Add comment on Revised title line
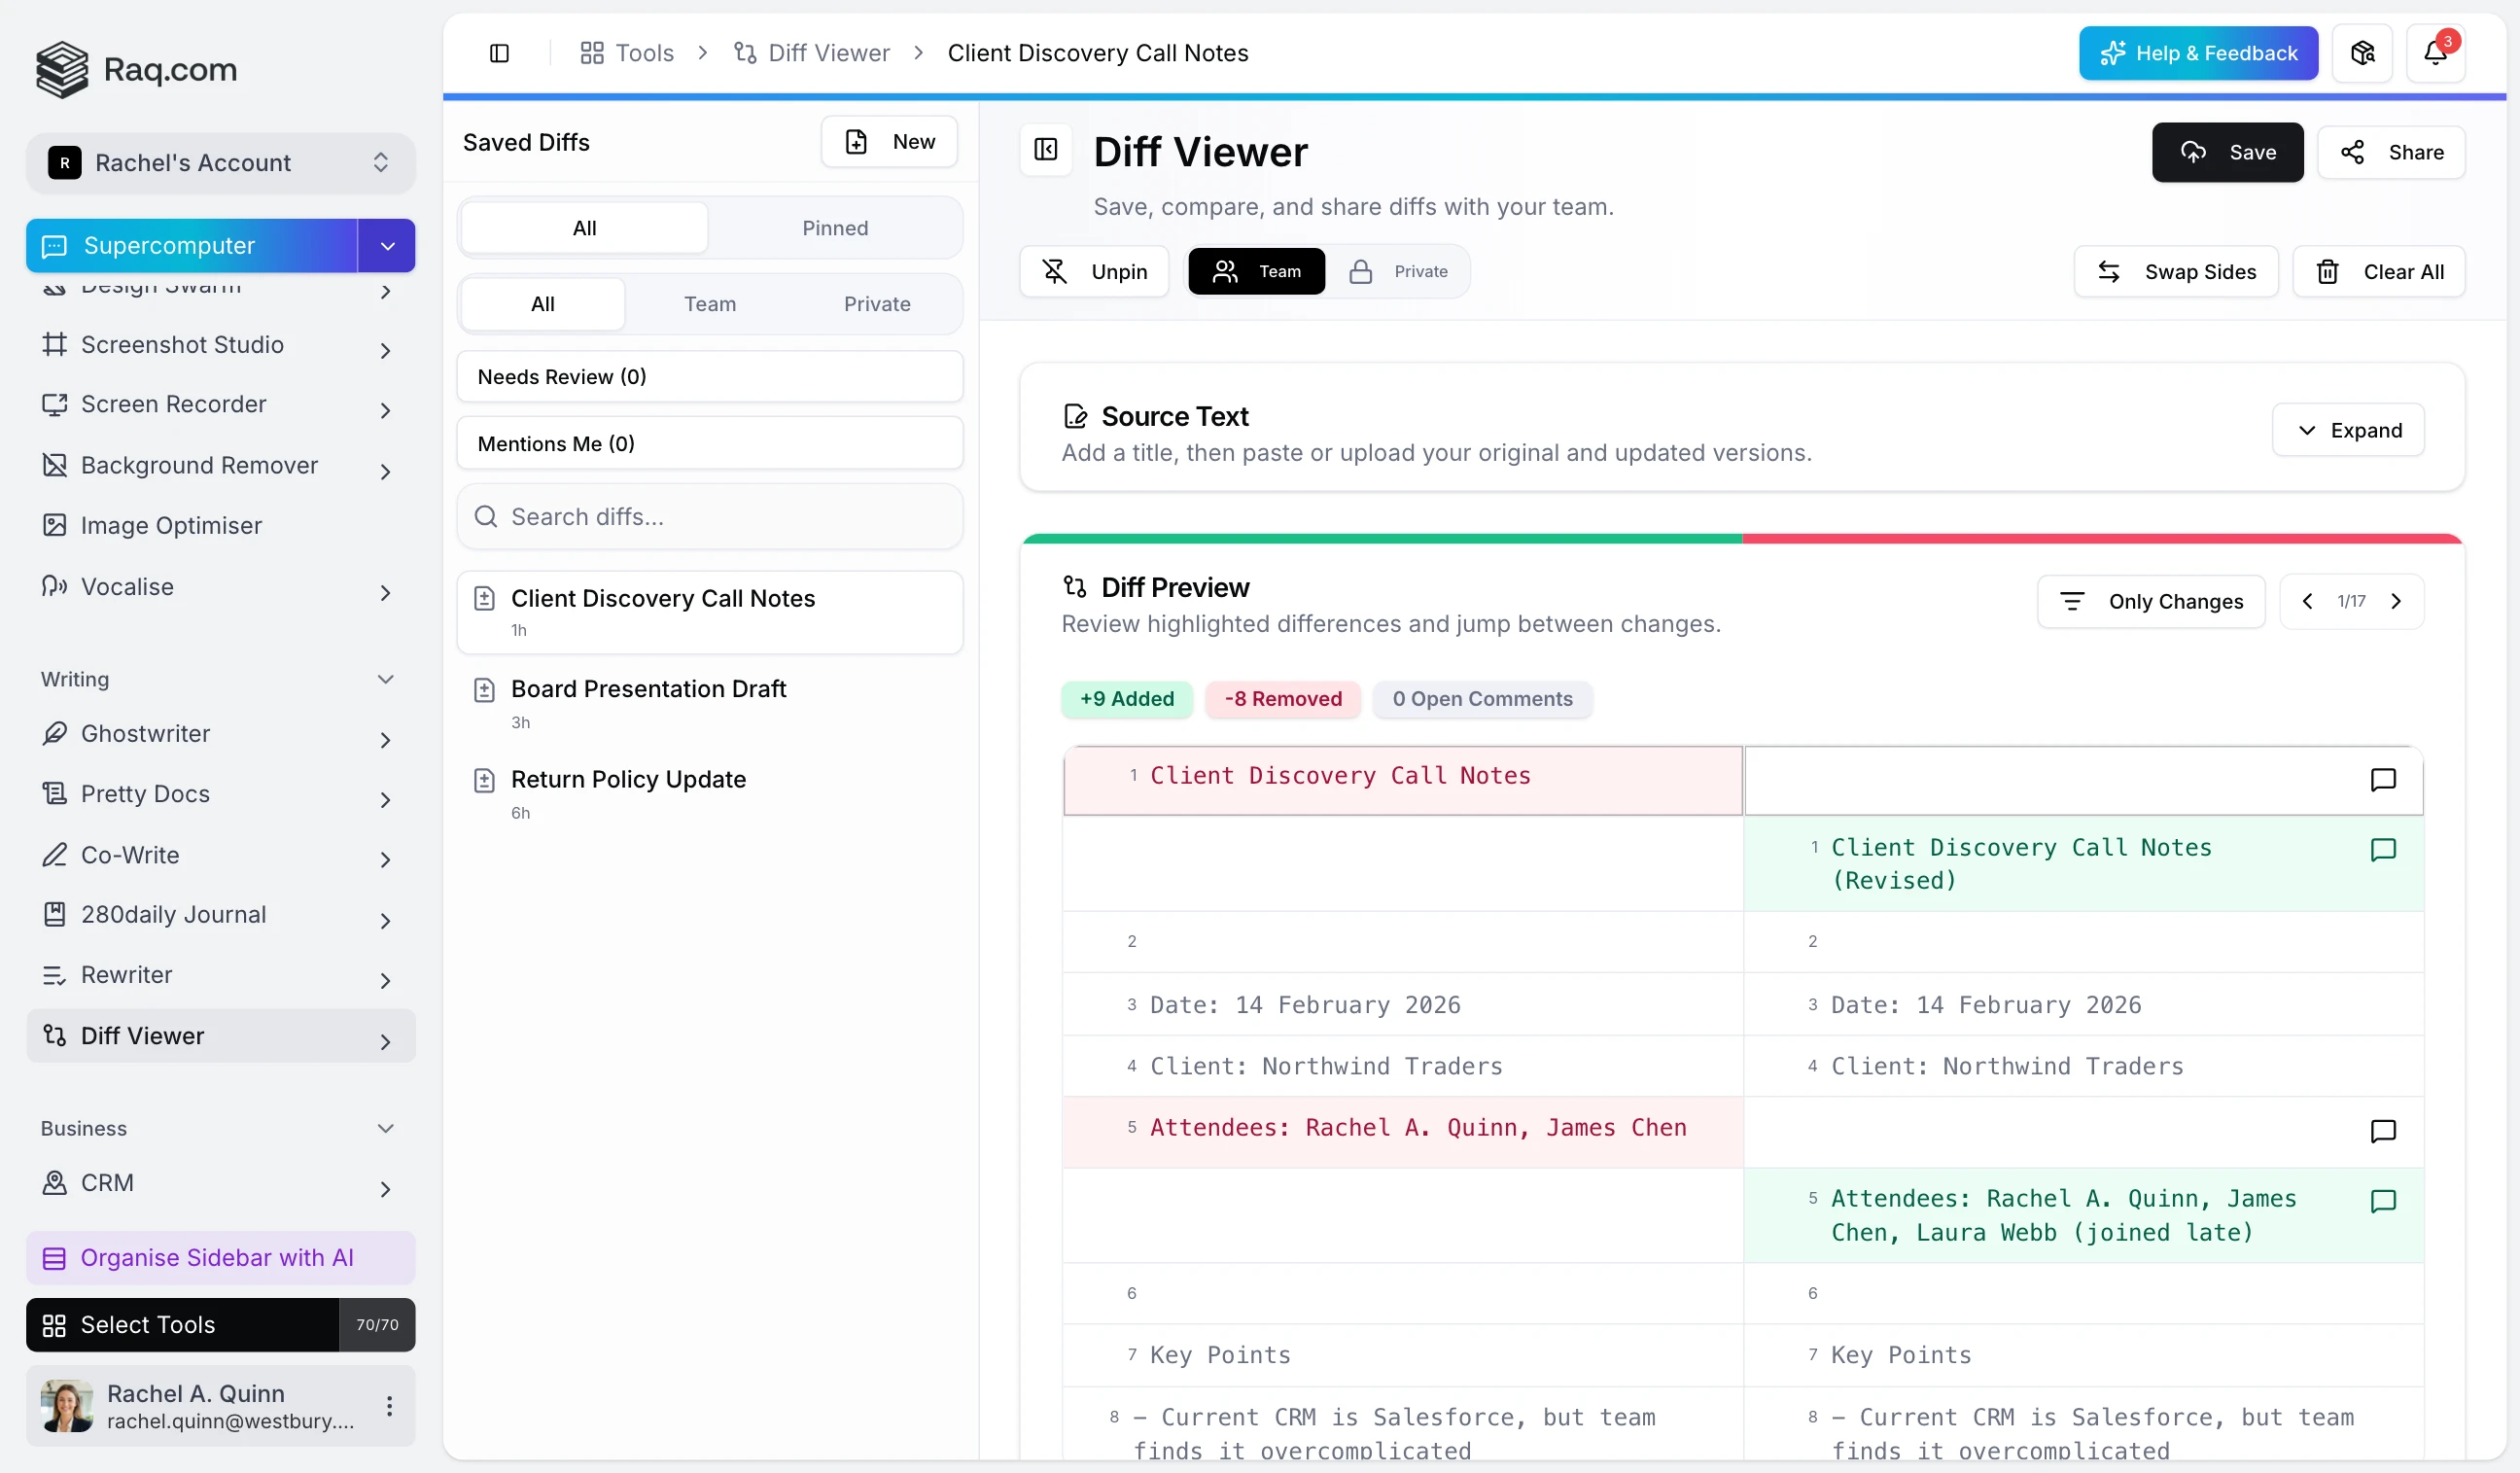Image resolution: width=2520 pixels, height=1473 pixels. pyautogui.click(x=2382, y=849)
